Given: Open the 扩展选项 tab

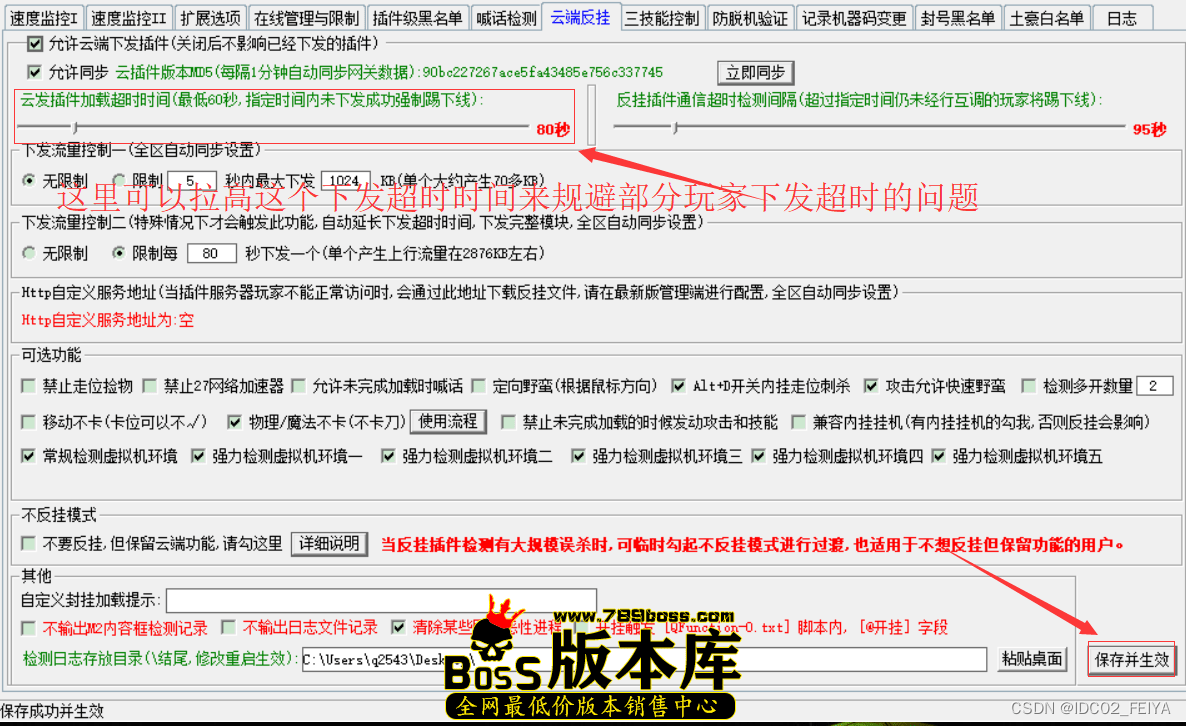Looking at the screenshot, I should 211,18.
